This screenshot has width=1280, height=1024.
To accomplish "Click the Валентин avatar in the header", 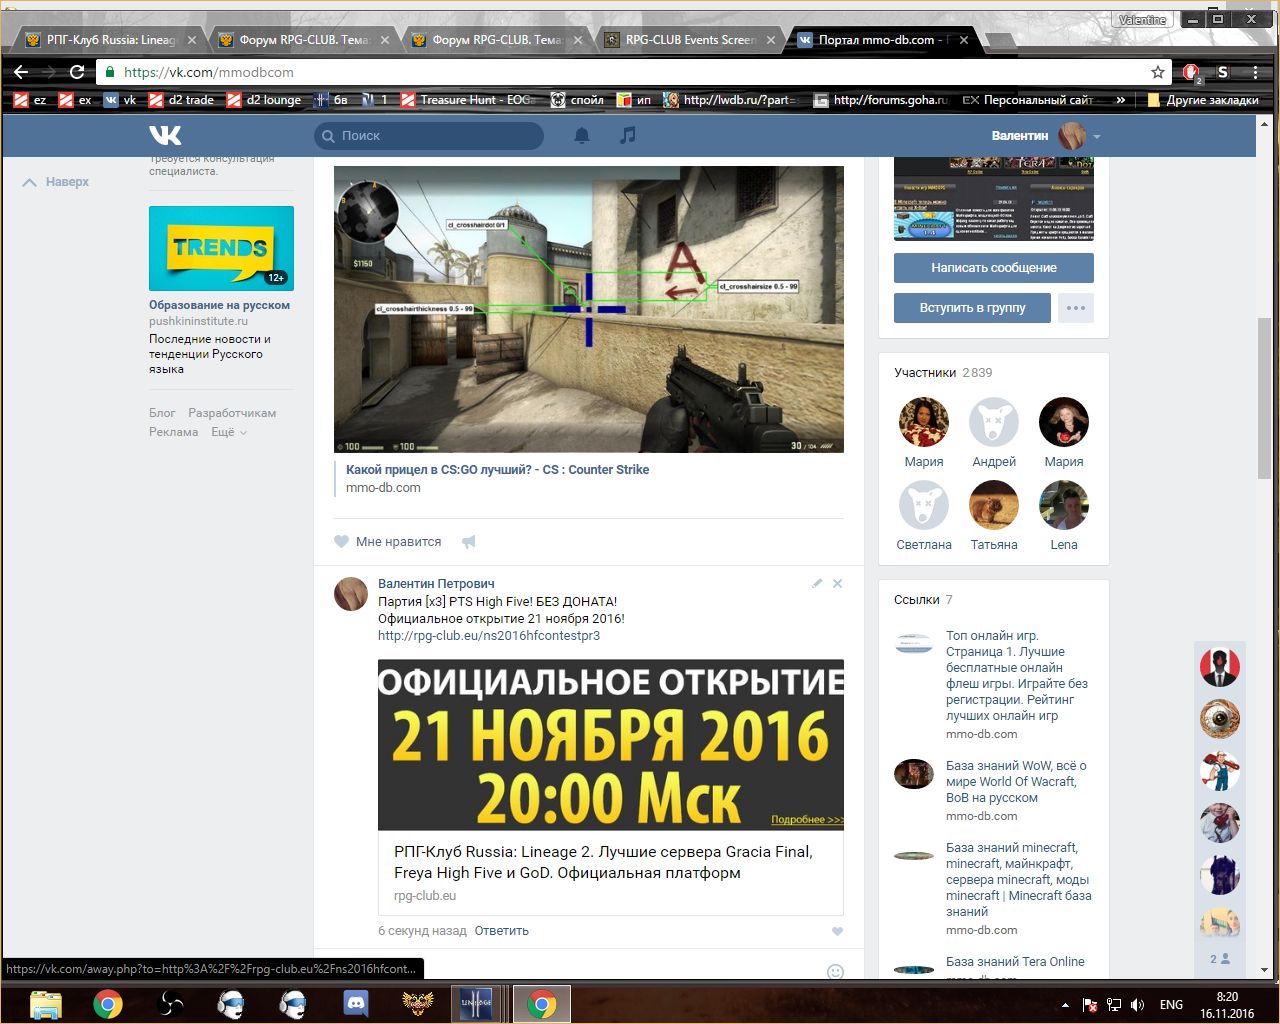I will pos(1072,136).
